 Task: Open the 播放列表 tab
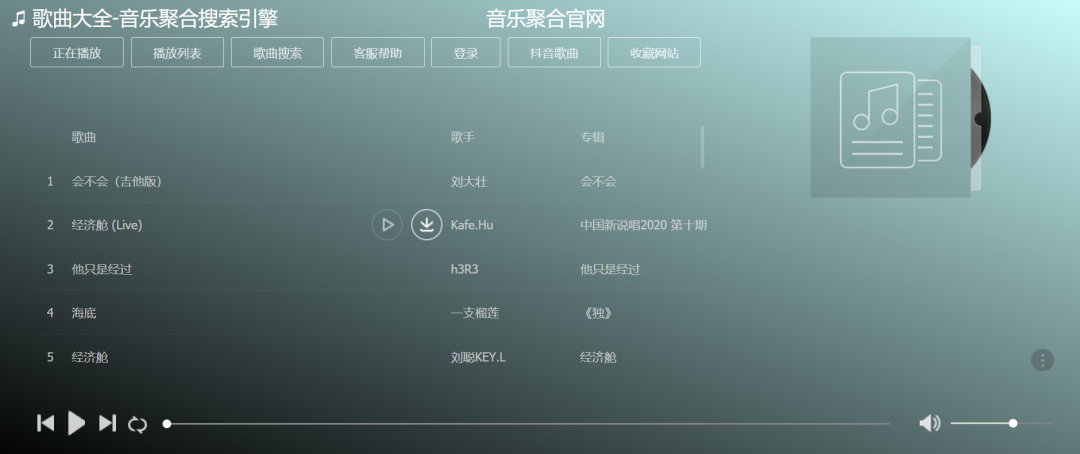click(x=177, y=53)
